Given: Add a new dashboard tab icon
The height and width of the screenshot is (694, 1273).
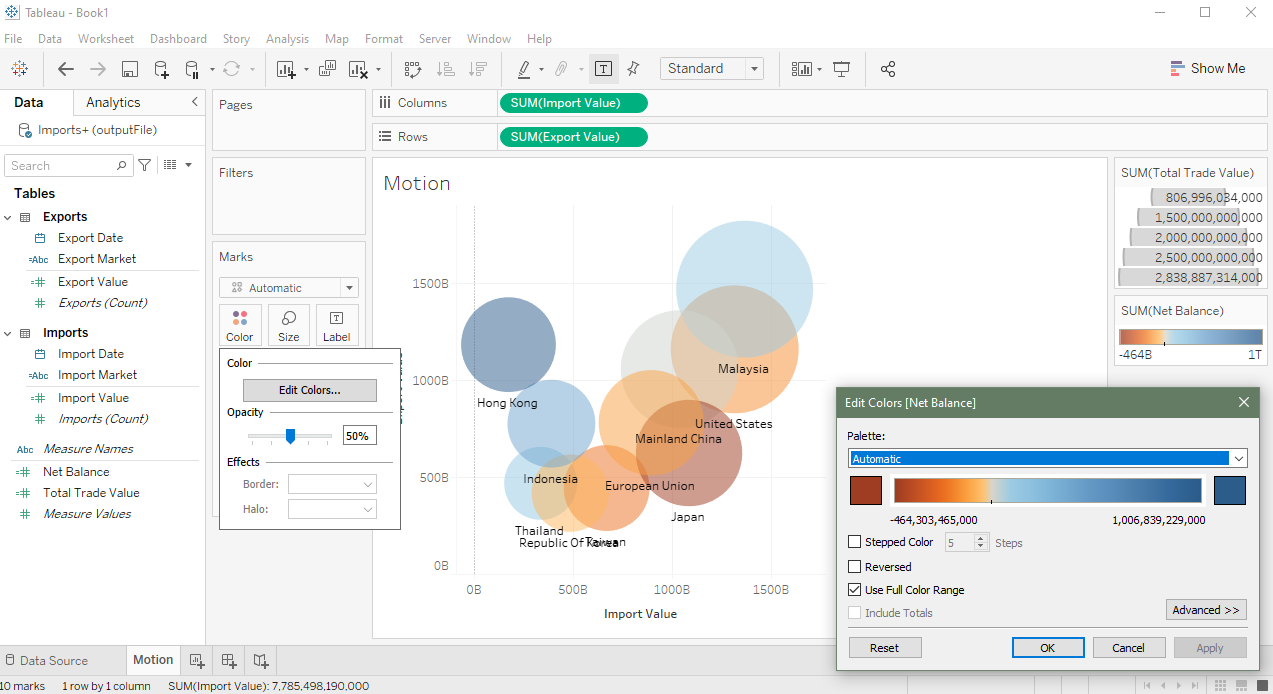Looking at the screenshot, I should tap(229, 660).
